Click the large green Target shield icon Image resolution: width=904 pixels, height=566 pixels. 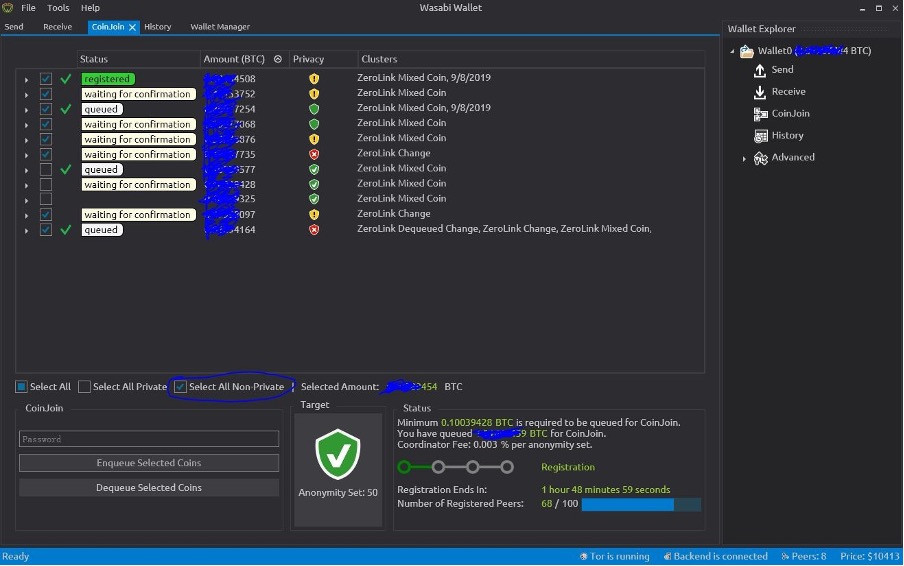(x=338, y=454)
